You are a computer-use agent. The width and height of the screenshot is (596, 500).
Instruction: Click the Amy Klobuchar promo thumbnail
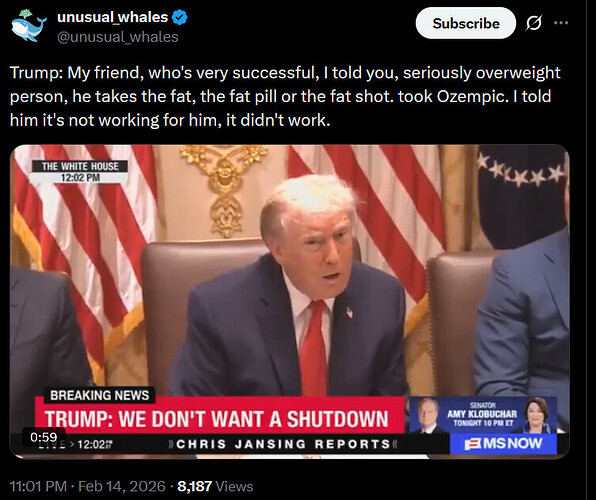pos(483,415)
